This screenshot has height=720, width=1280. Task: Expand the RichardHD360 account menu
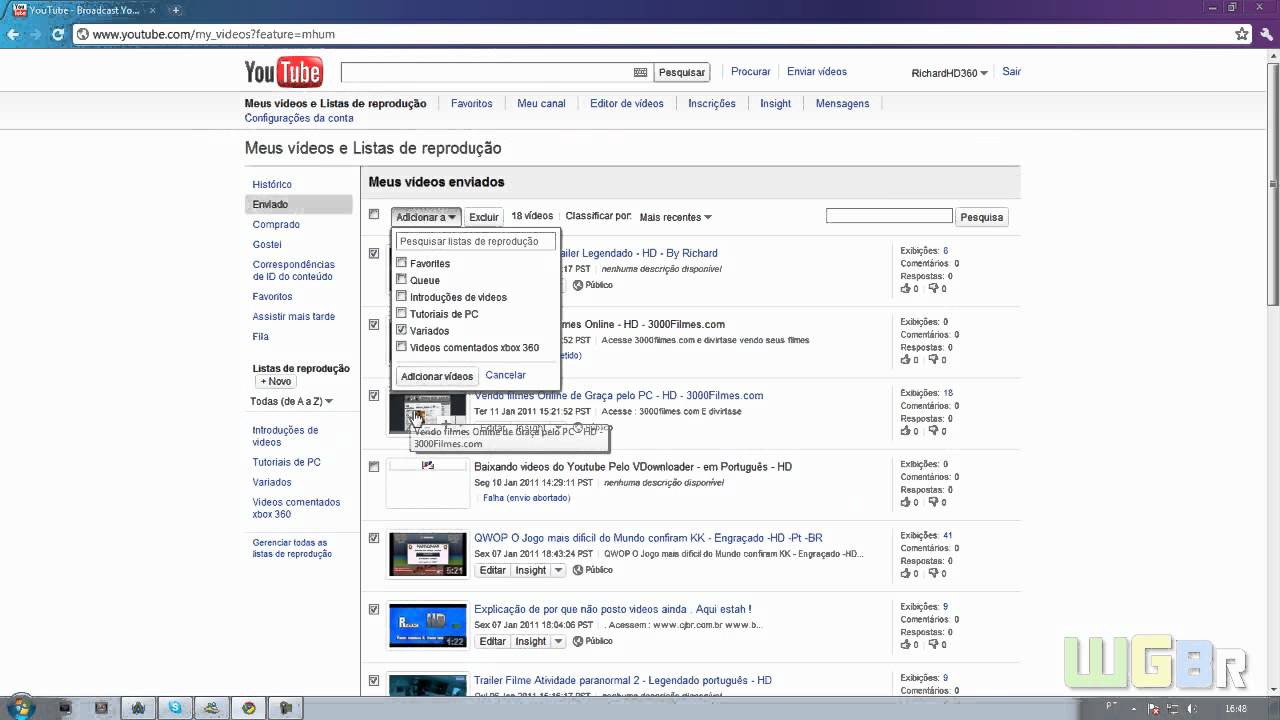(949, 73)
